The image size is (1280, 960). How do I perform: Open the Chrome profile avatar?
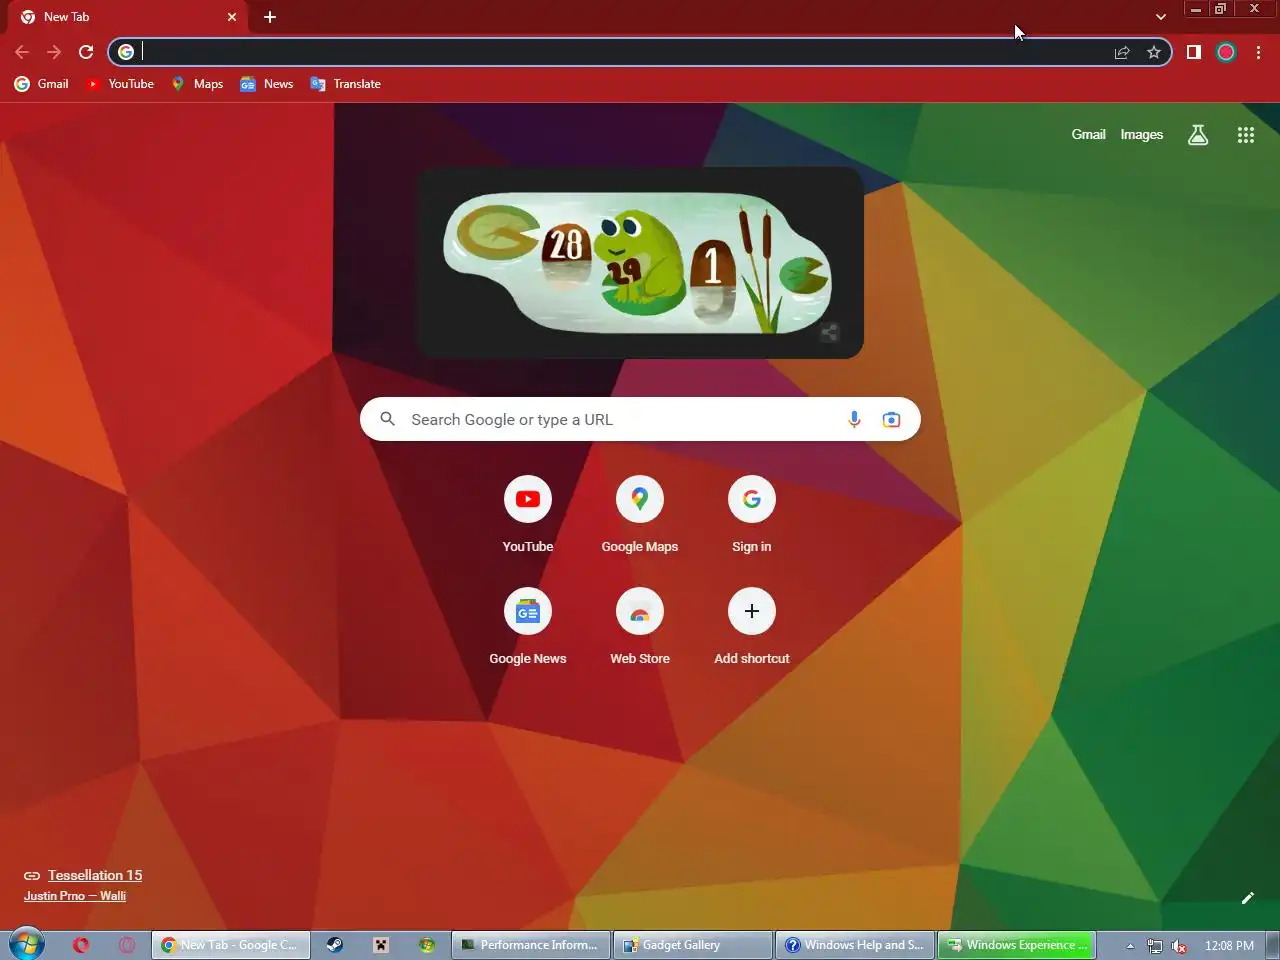coord(1226,52)
